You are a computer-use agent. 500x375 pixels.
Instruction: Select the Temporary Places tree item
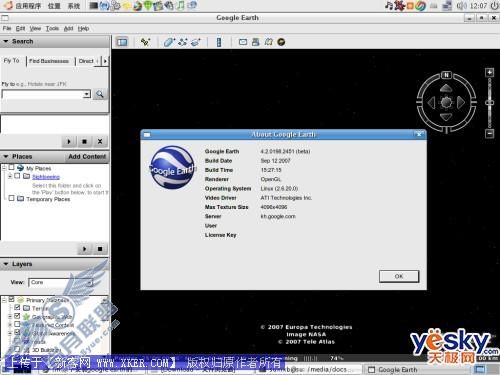click(48, 199)
